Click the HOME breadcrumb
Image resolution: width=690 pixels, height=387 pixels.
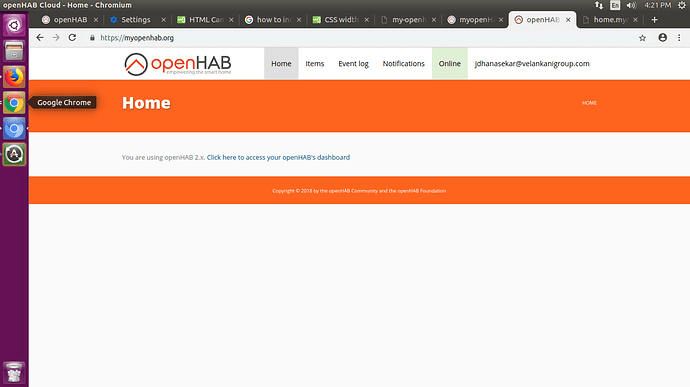coord(589,103)
